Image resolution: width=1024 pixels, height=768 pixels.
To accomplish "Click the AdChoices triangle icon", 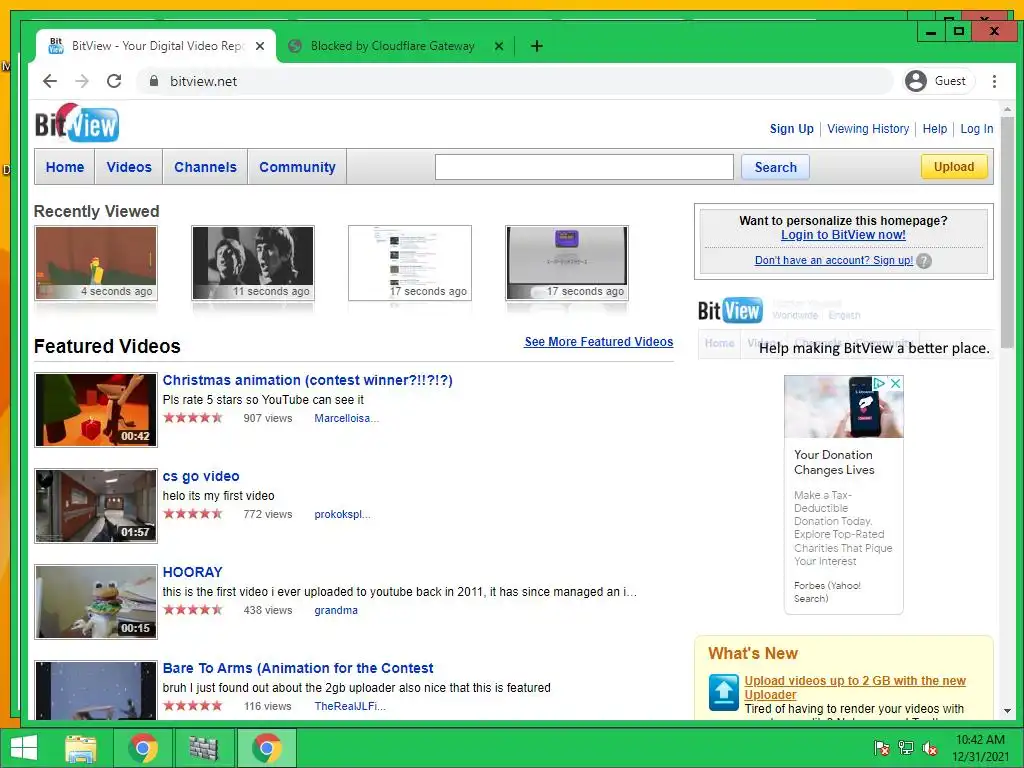I will pos(880,383).
